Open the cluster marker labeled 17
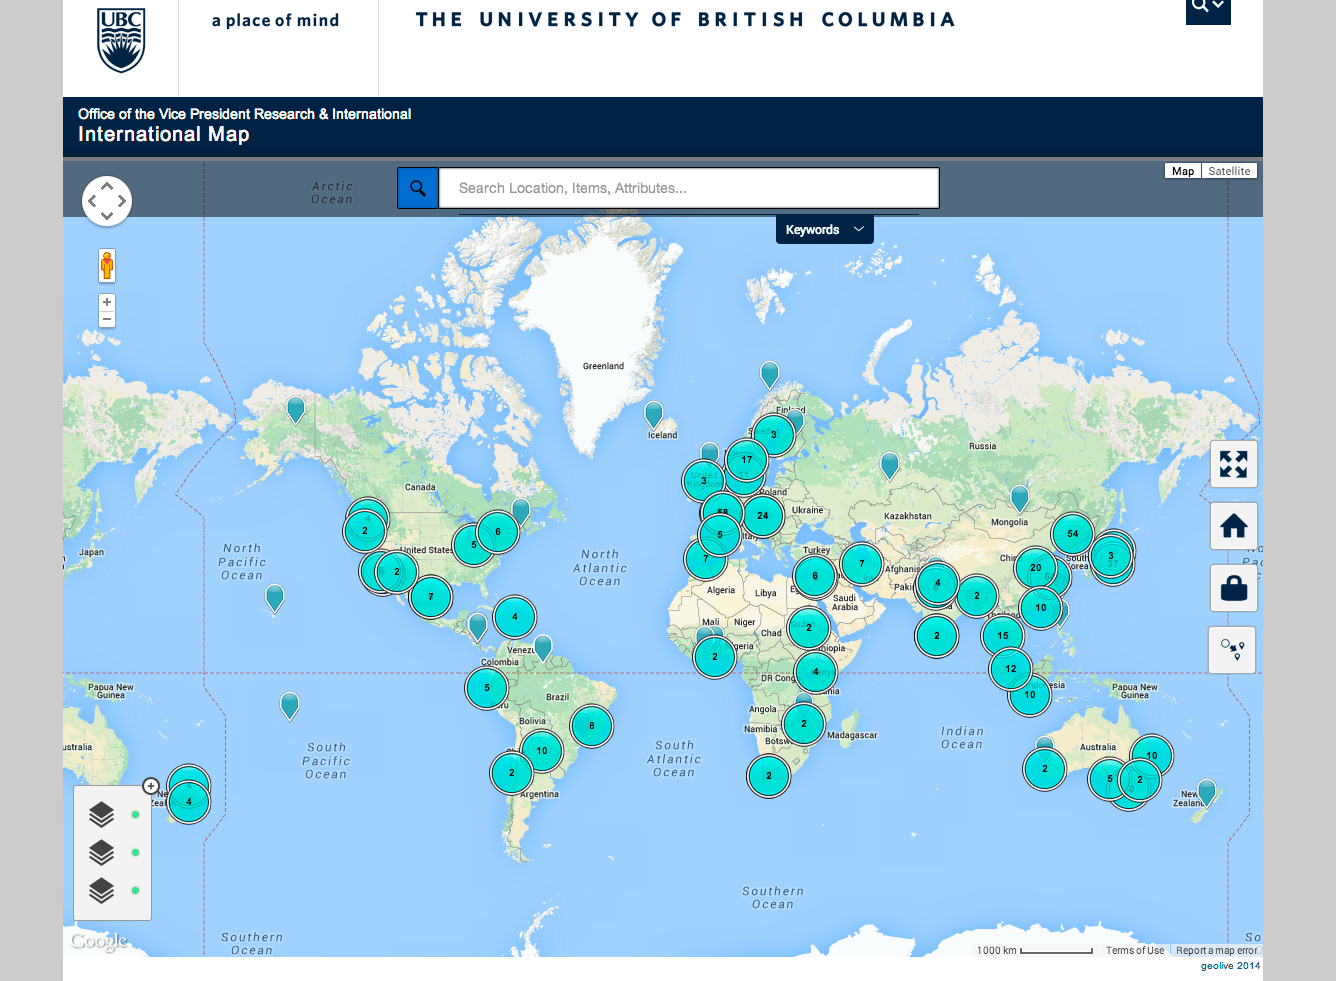This screenshot has width=1336, height=981. (x=747, y=460)
